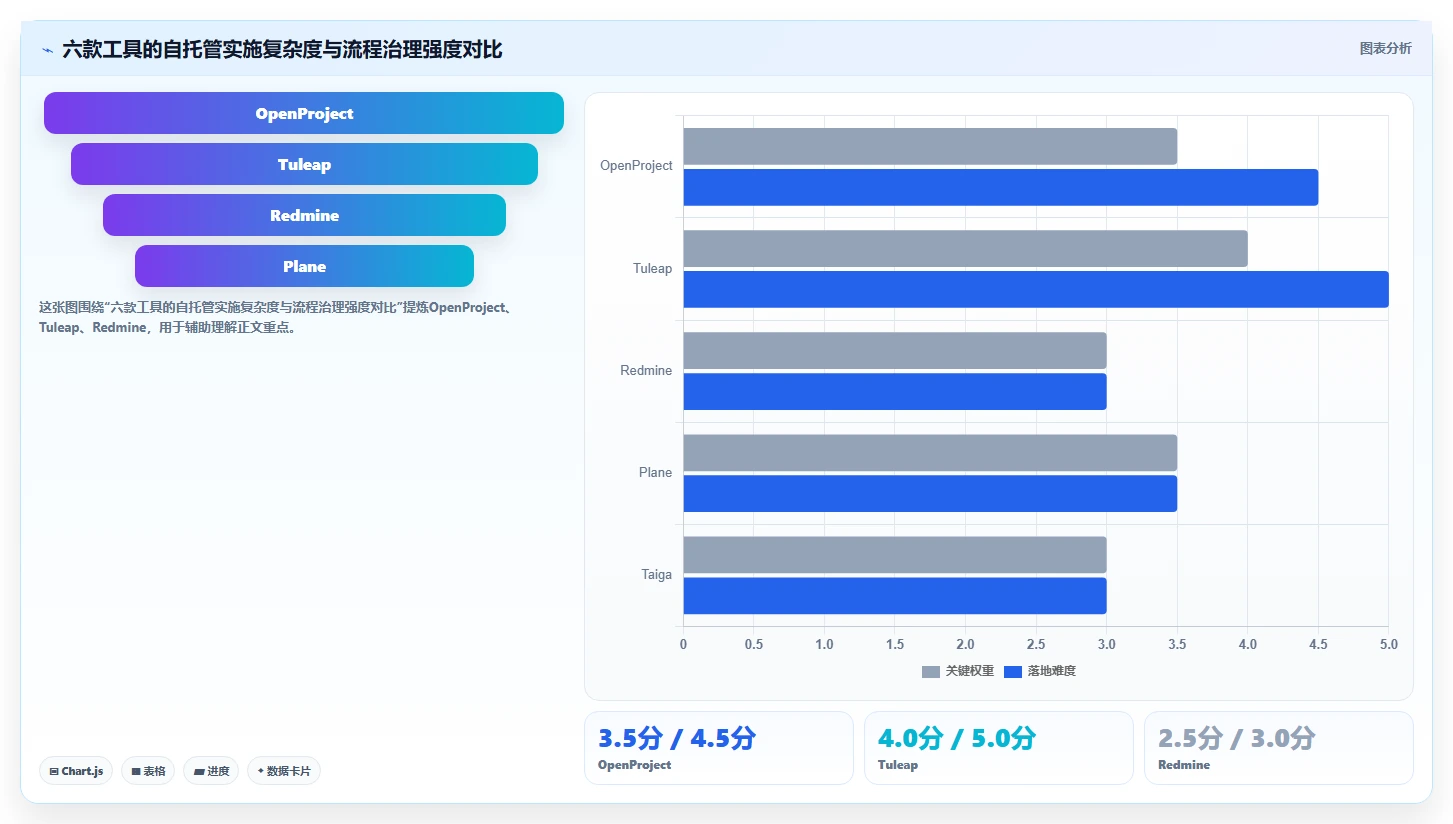1453x824 pixels.
Task: Click the 图表分析 label in the header
Action: (1385, 48)
